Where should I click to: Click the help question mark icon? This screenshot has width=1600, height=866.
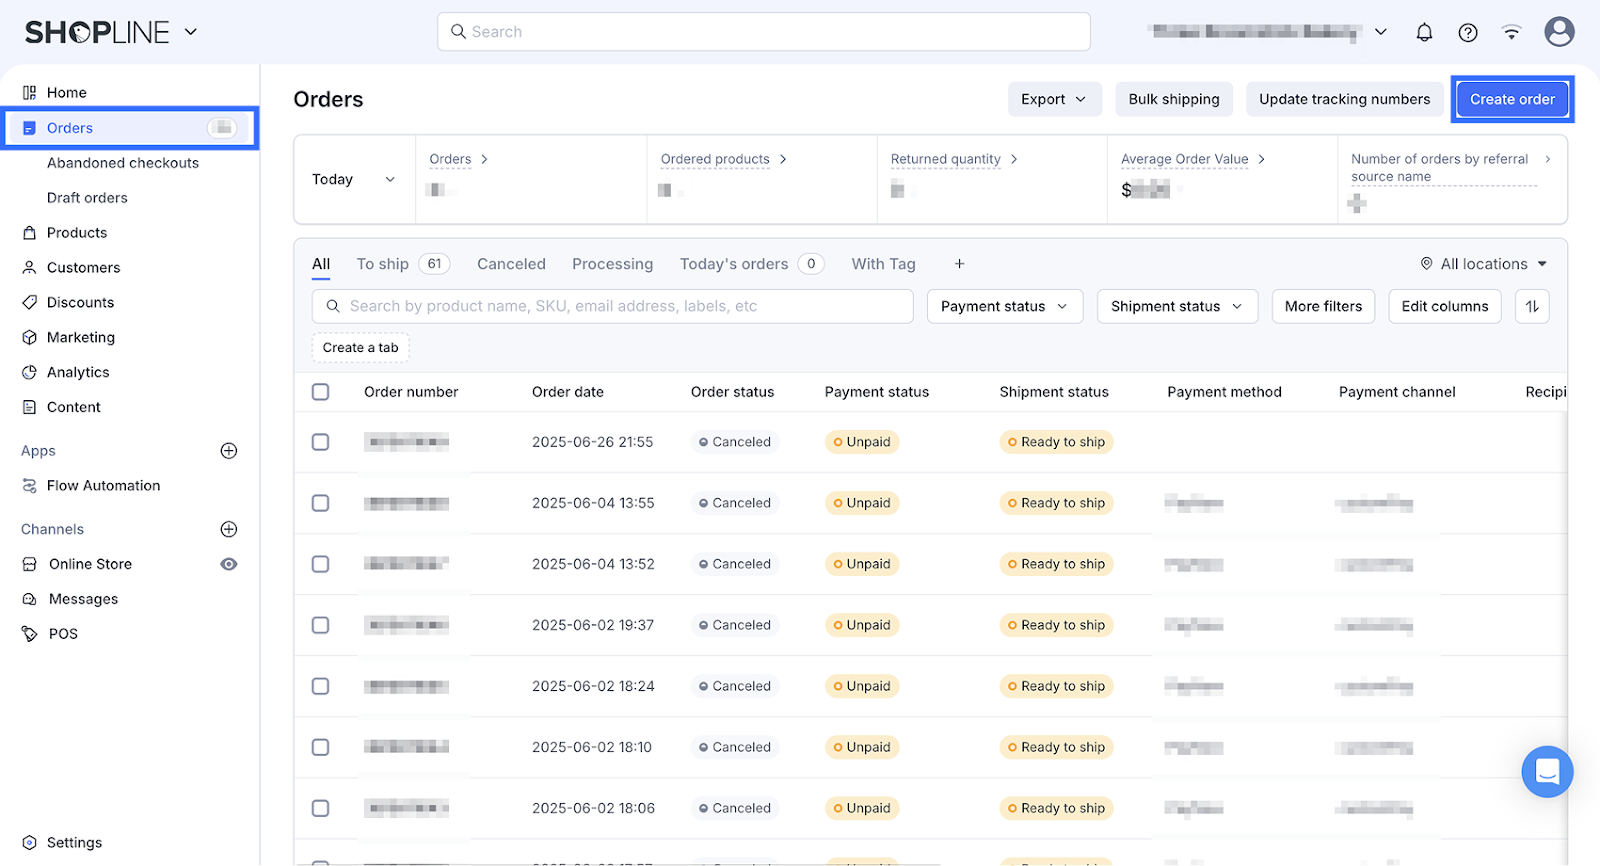pos(1468,32)
